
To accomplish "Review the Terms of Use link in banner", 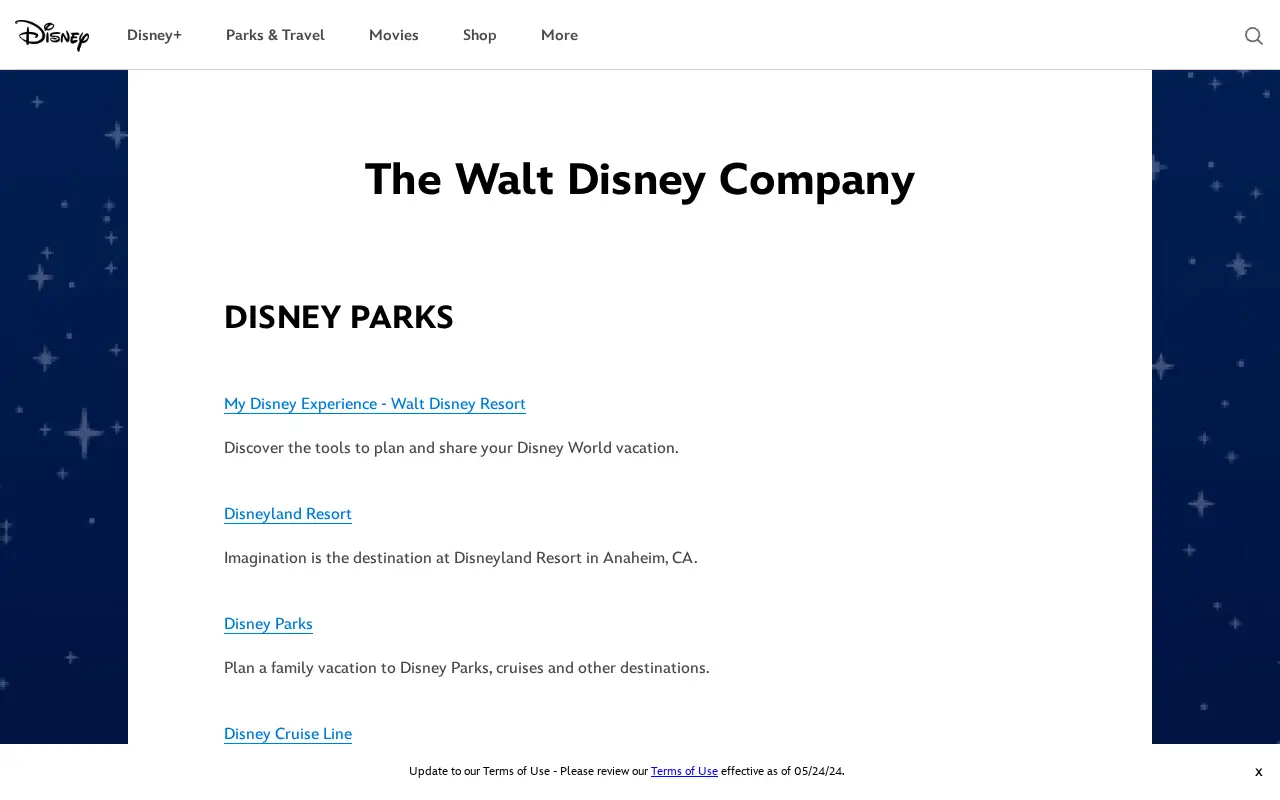I will coord(684,771).
